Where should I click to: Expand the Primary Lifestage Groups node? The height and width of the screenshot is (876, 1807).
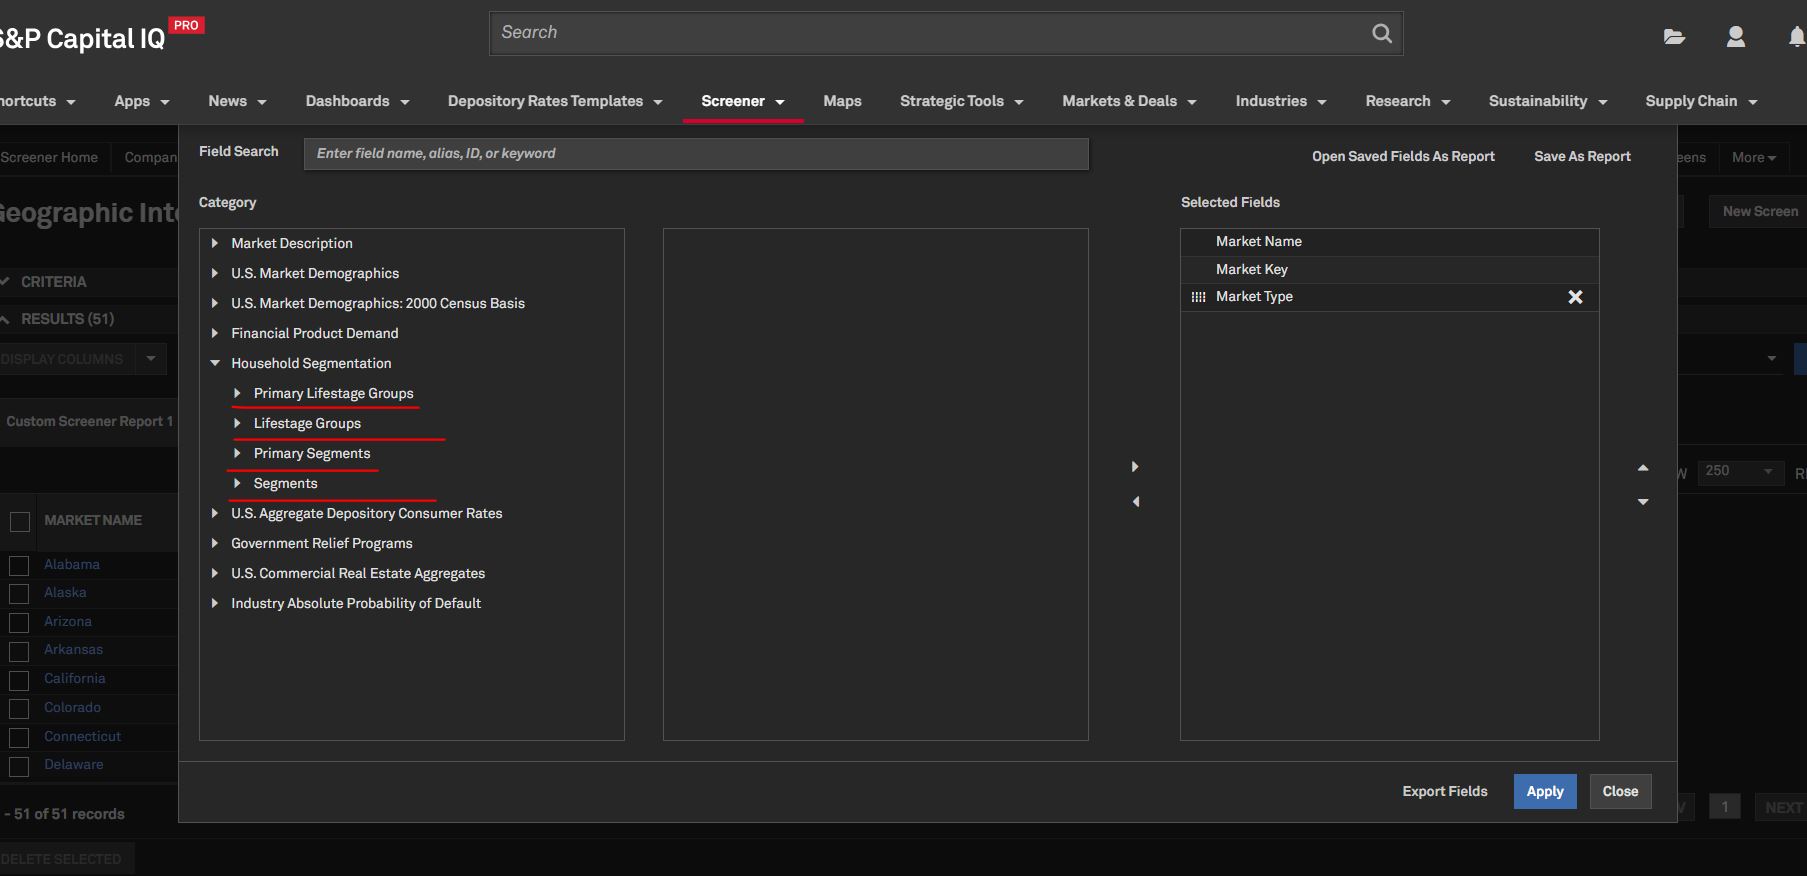(x=237, y=393)
